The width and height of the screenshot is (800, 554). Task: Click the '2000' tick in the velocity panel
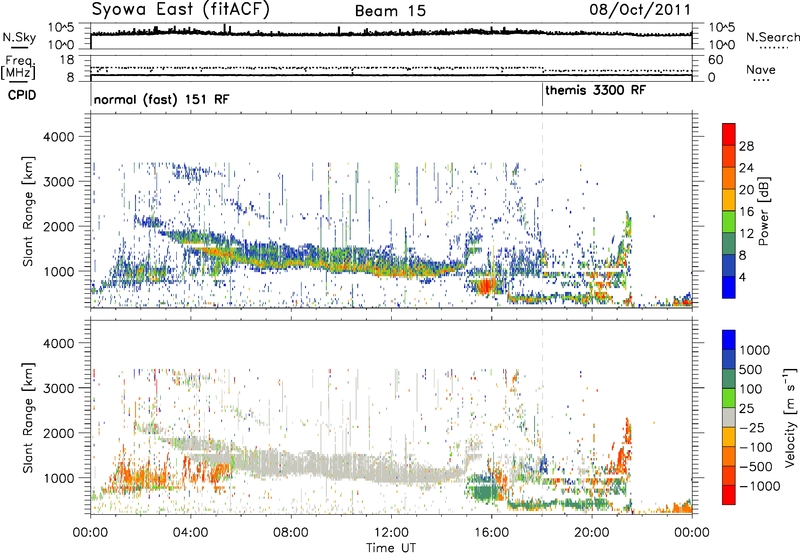coord(59,433)
